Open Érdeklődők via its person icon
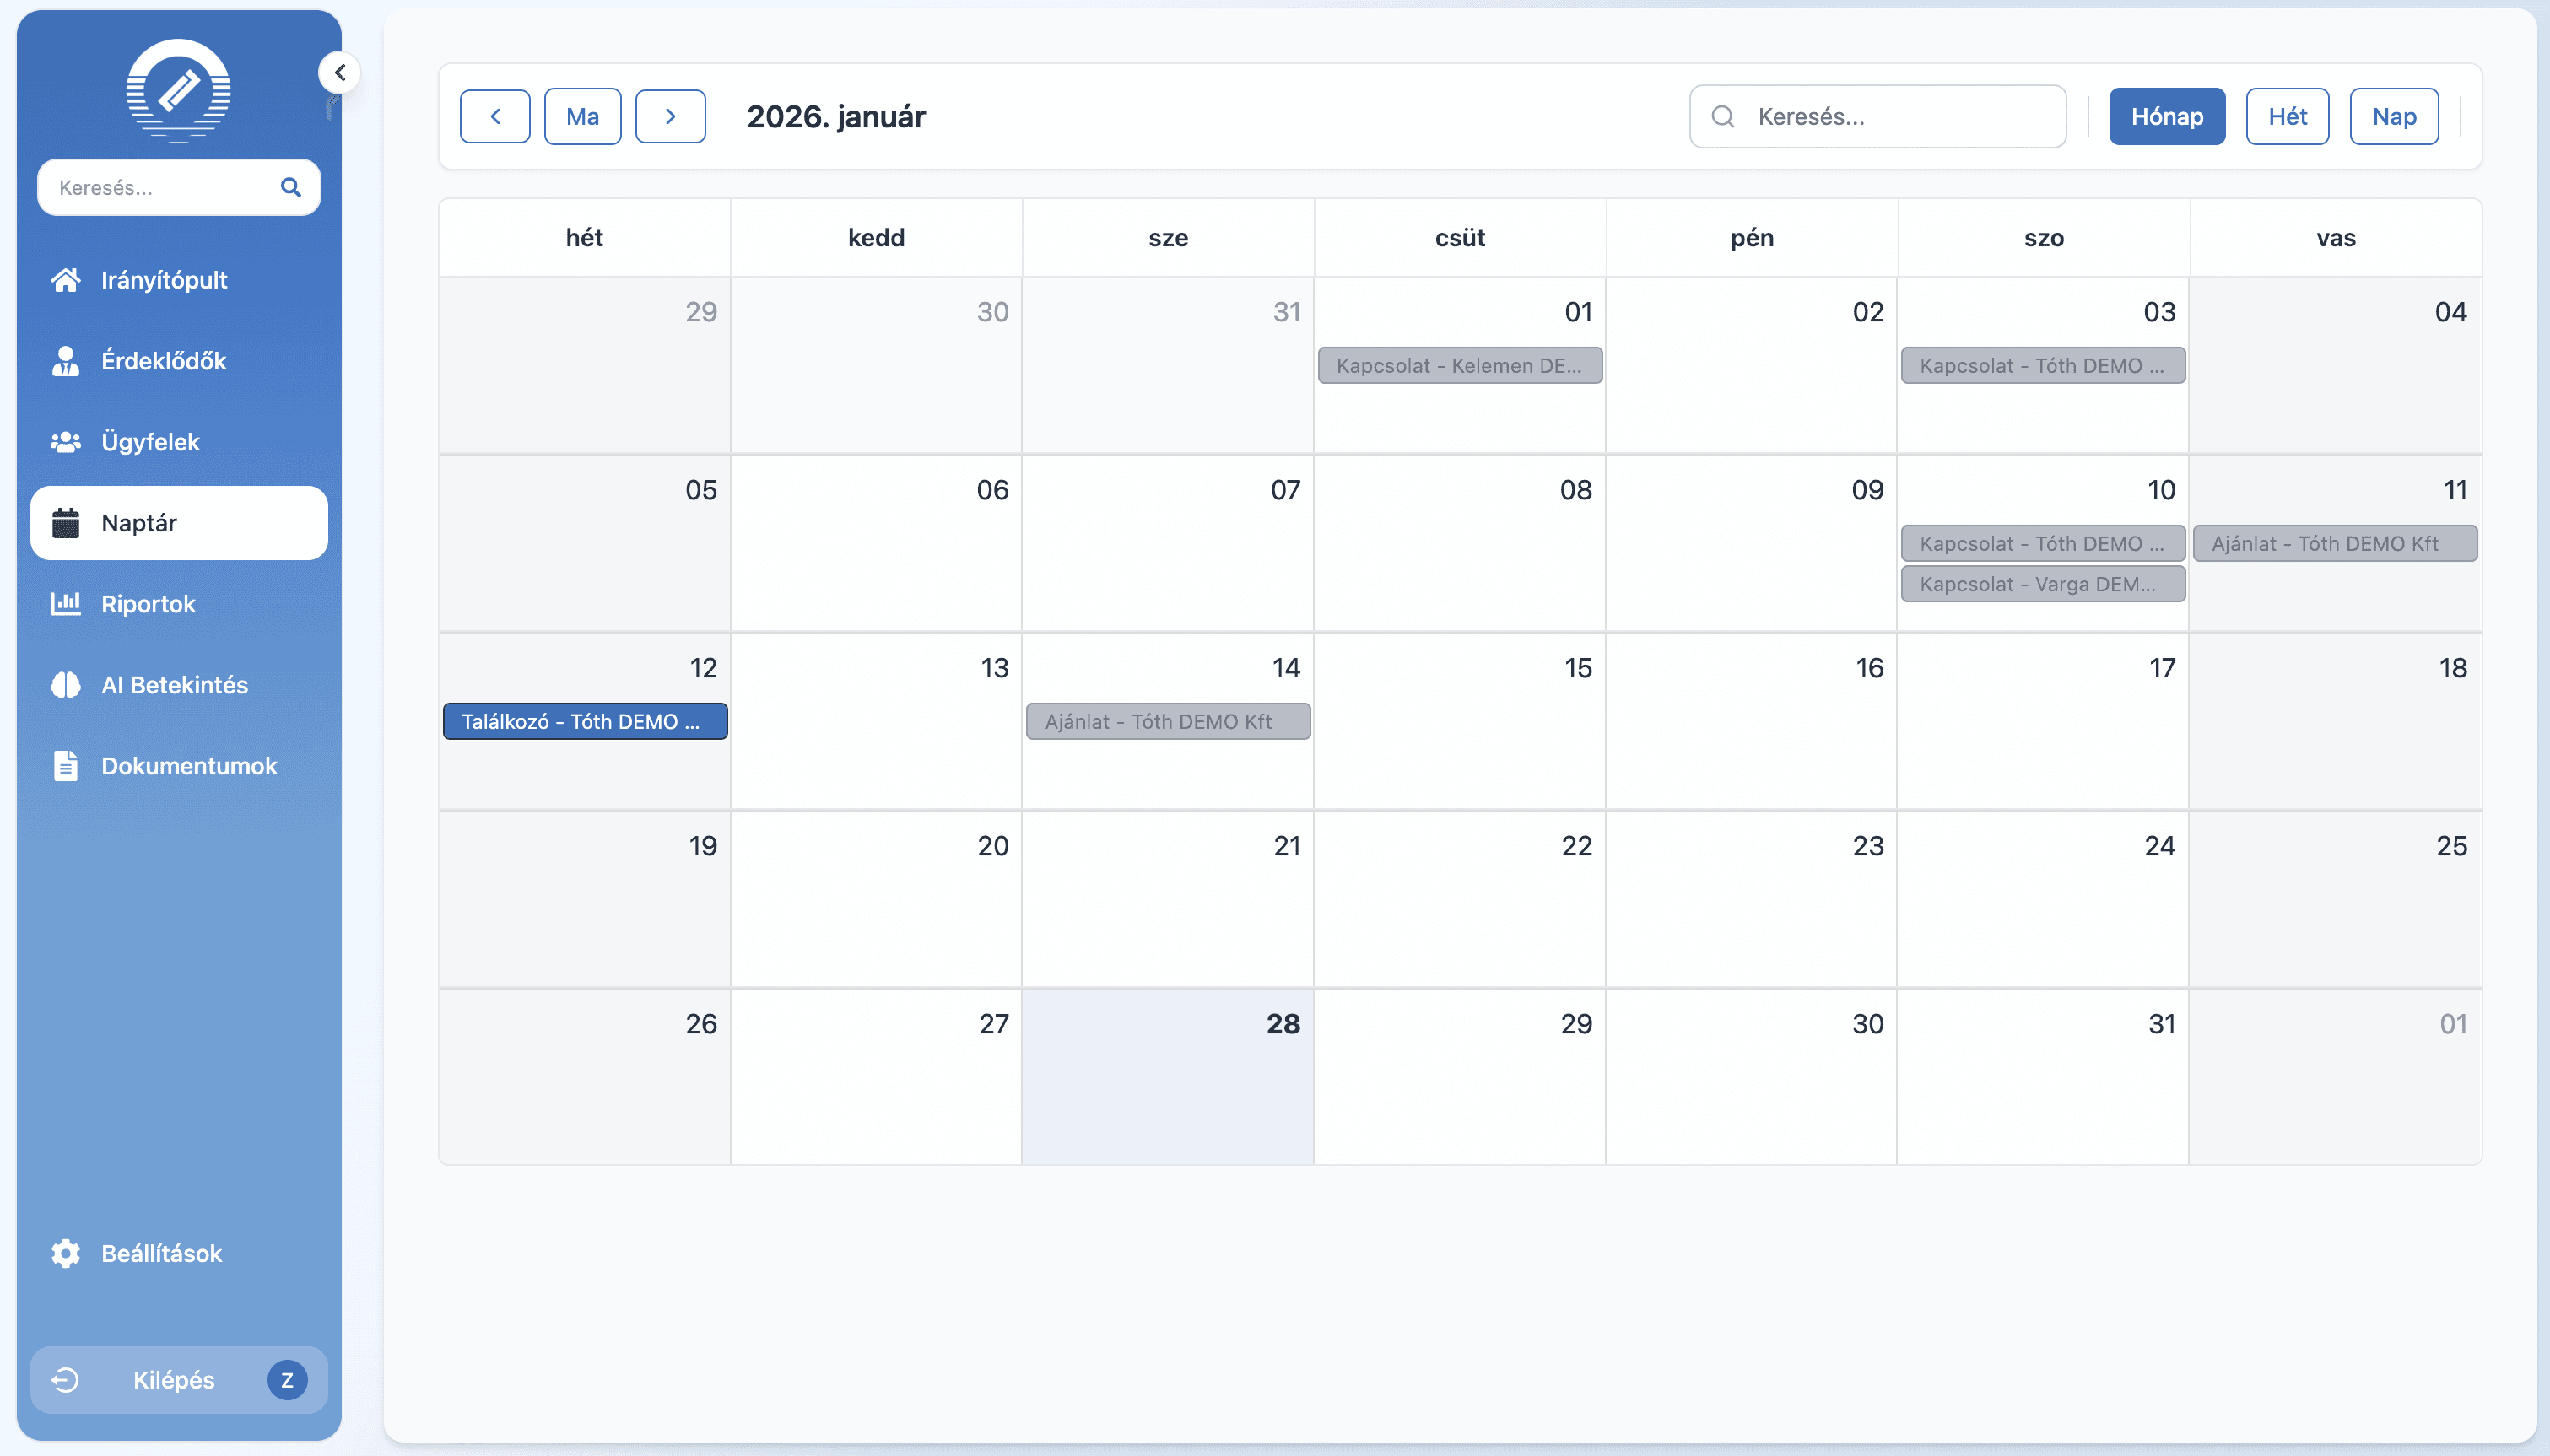 pos(66,361)
